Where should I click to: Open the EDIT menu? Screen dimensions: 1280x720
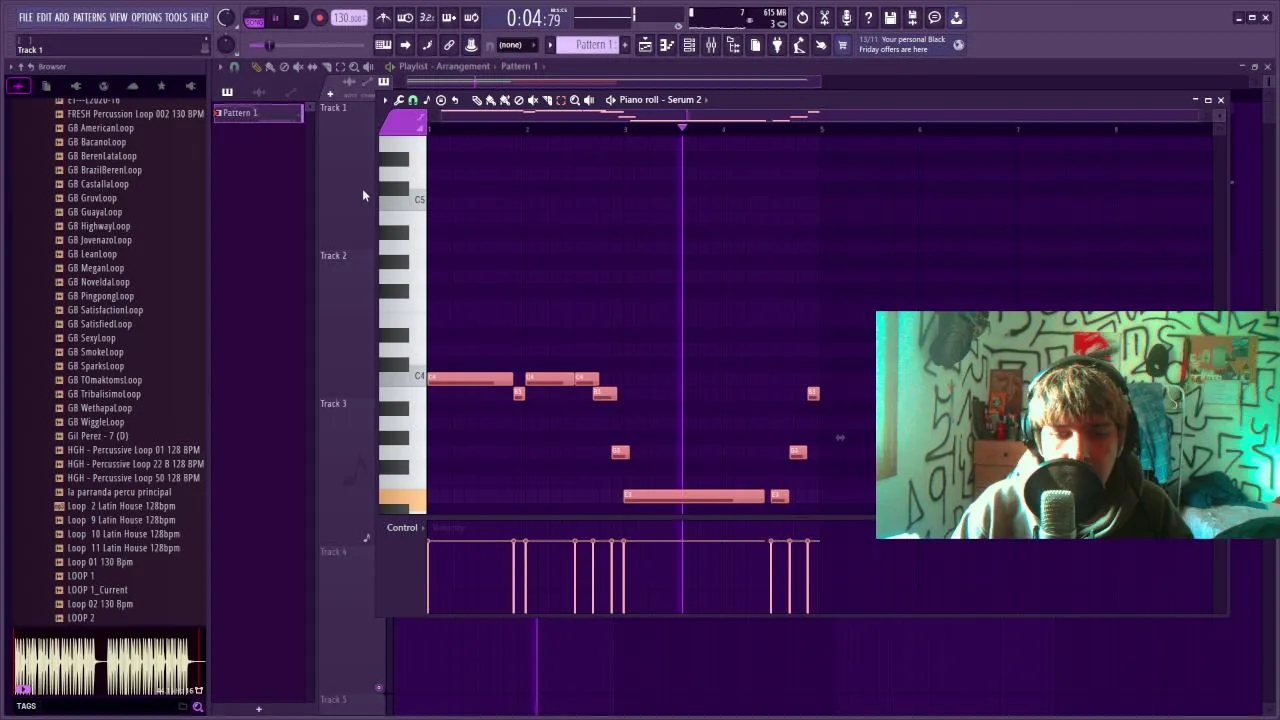44,17
